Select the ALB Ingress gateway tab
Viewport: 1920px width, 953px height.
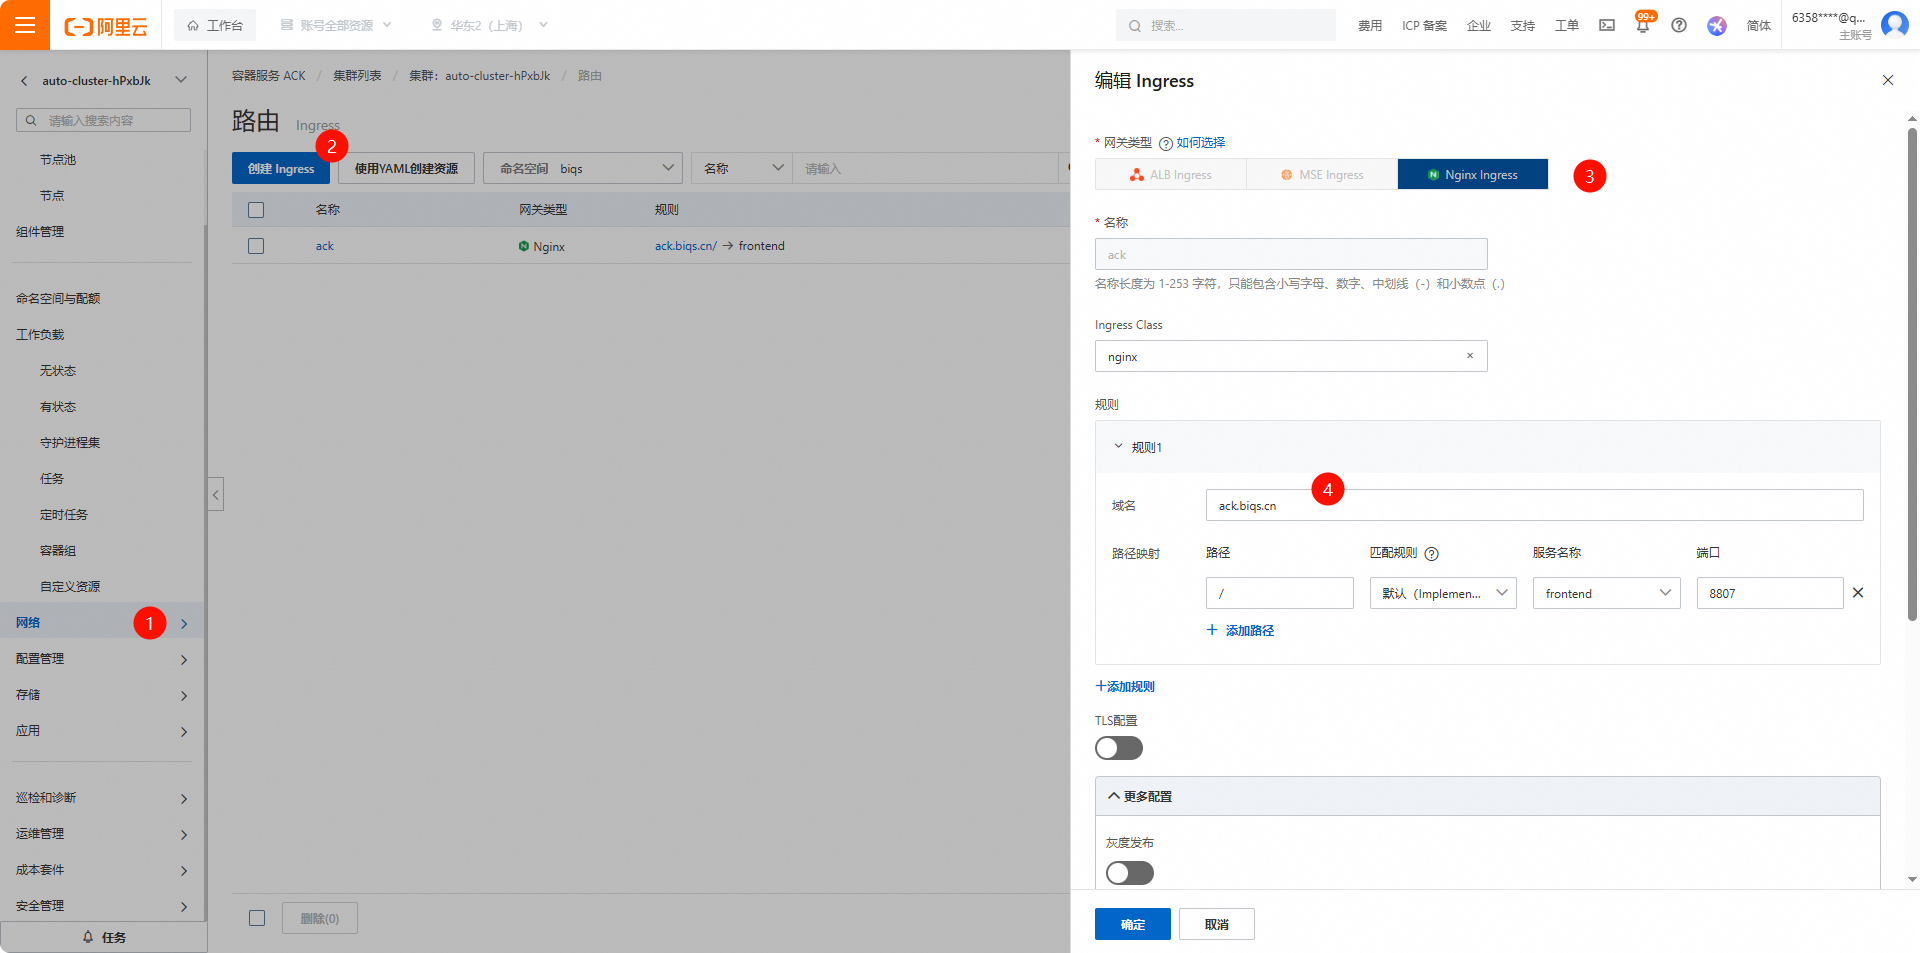[x=1170, y=174]
